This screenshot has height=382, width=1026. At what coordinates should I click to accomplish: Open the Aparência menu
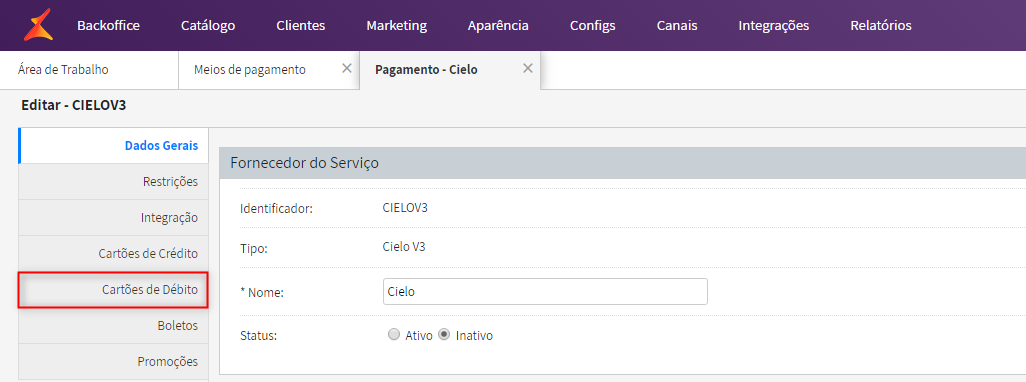498,26
